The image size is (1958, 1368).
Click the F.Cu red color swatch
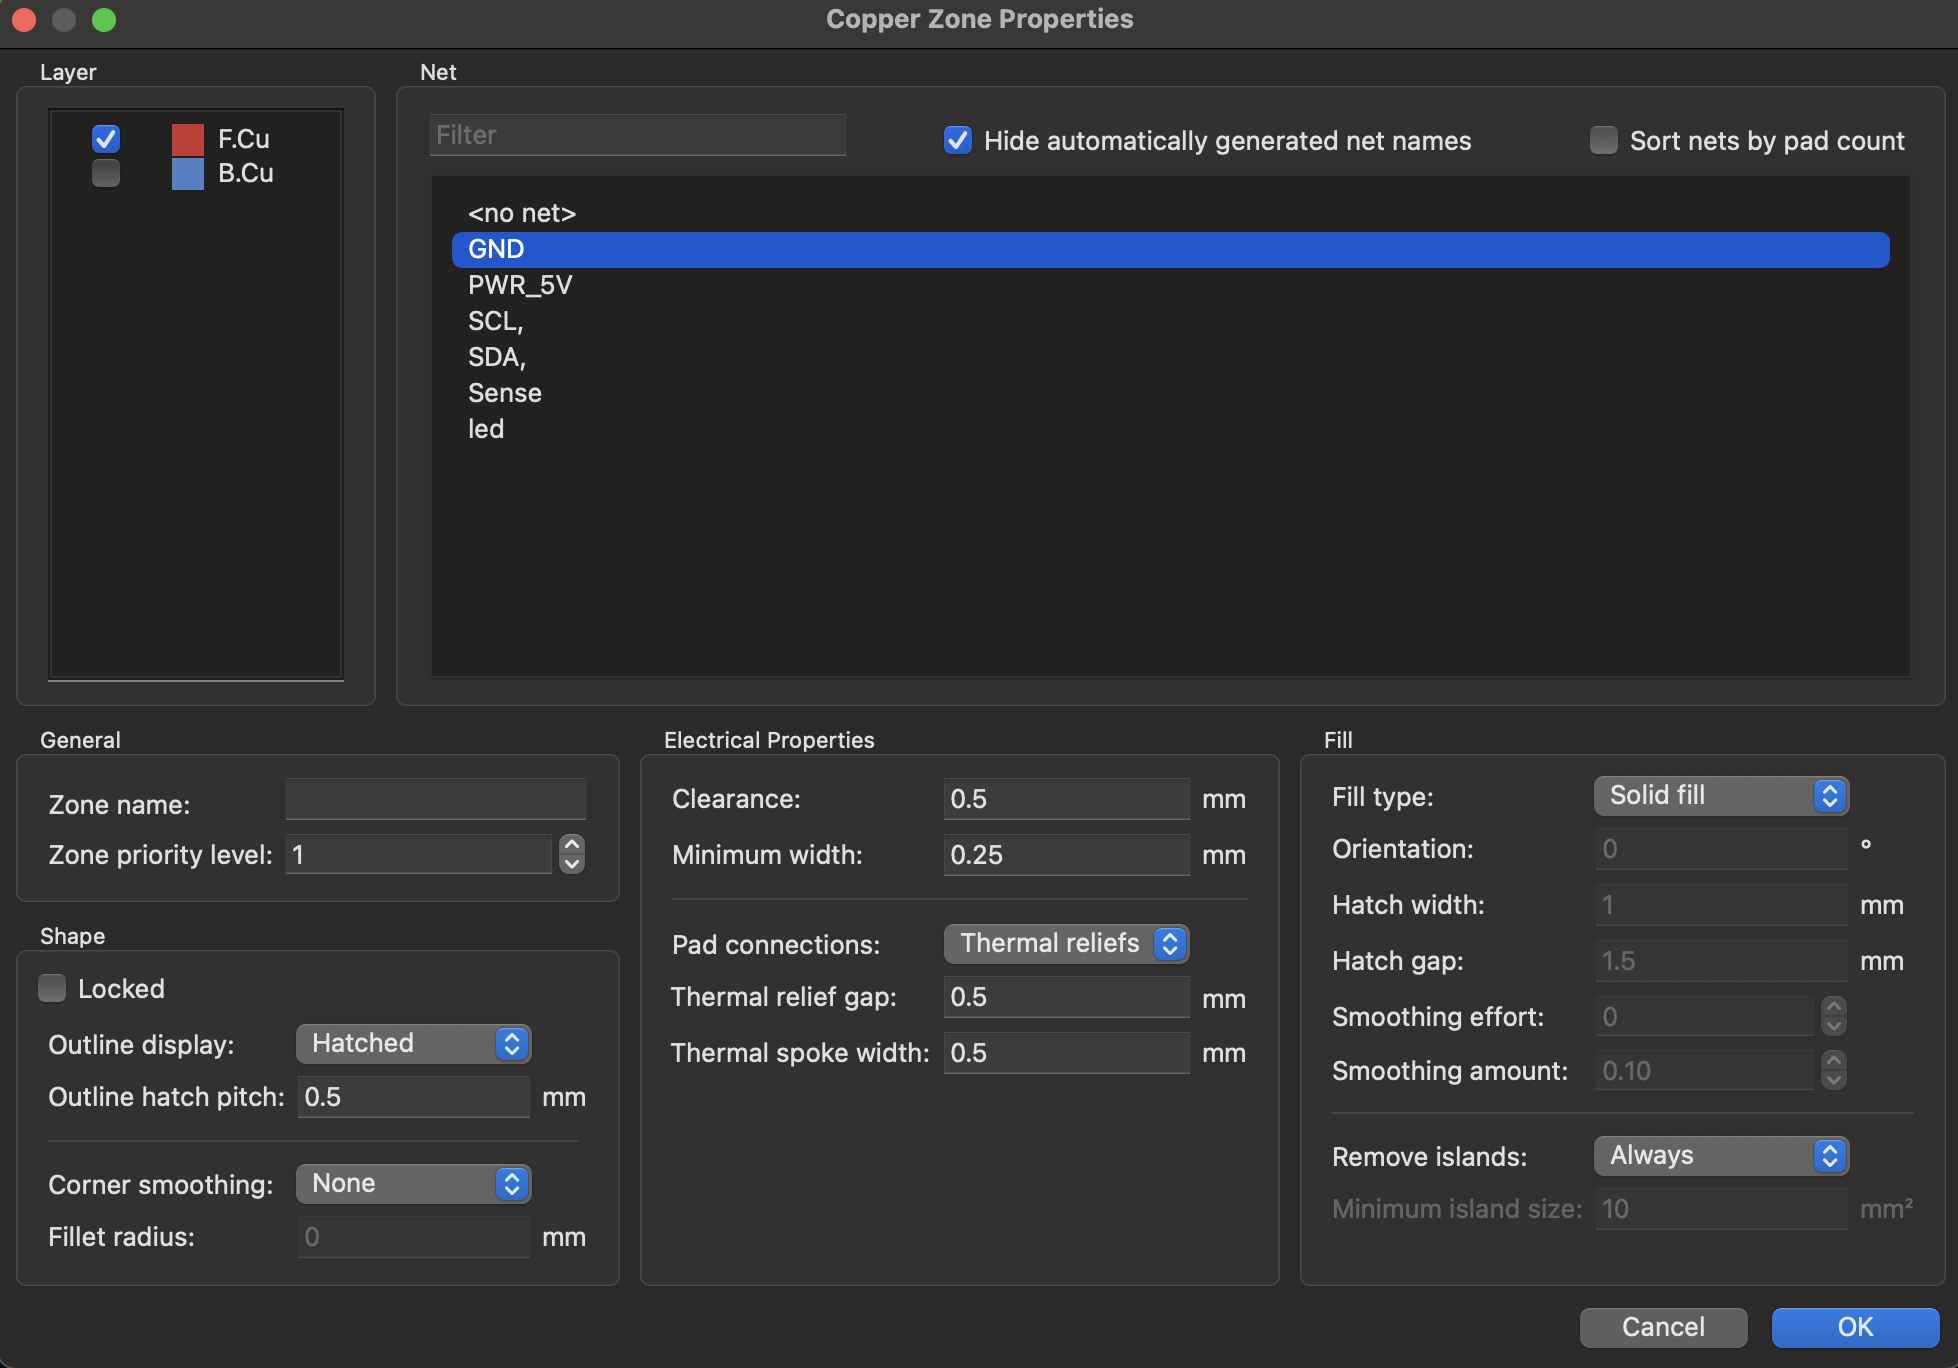pos(187,139)
